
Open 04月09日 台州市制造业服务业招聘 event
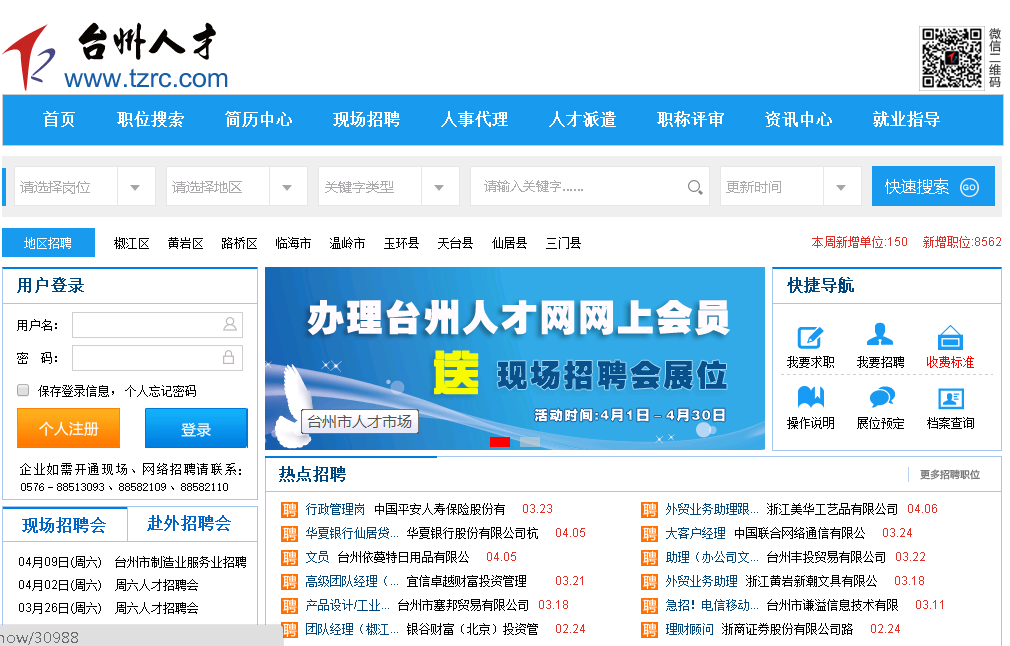(132, 562)
